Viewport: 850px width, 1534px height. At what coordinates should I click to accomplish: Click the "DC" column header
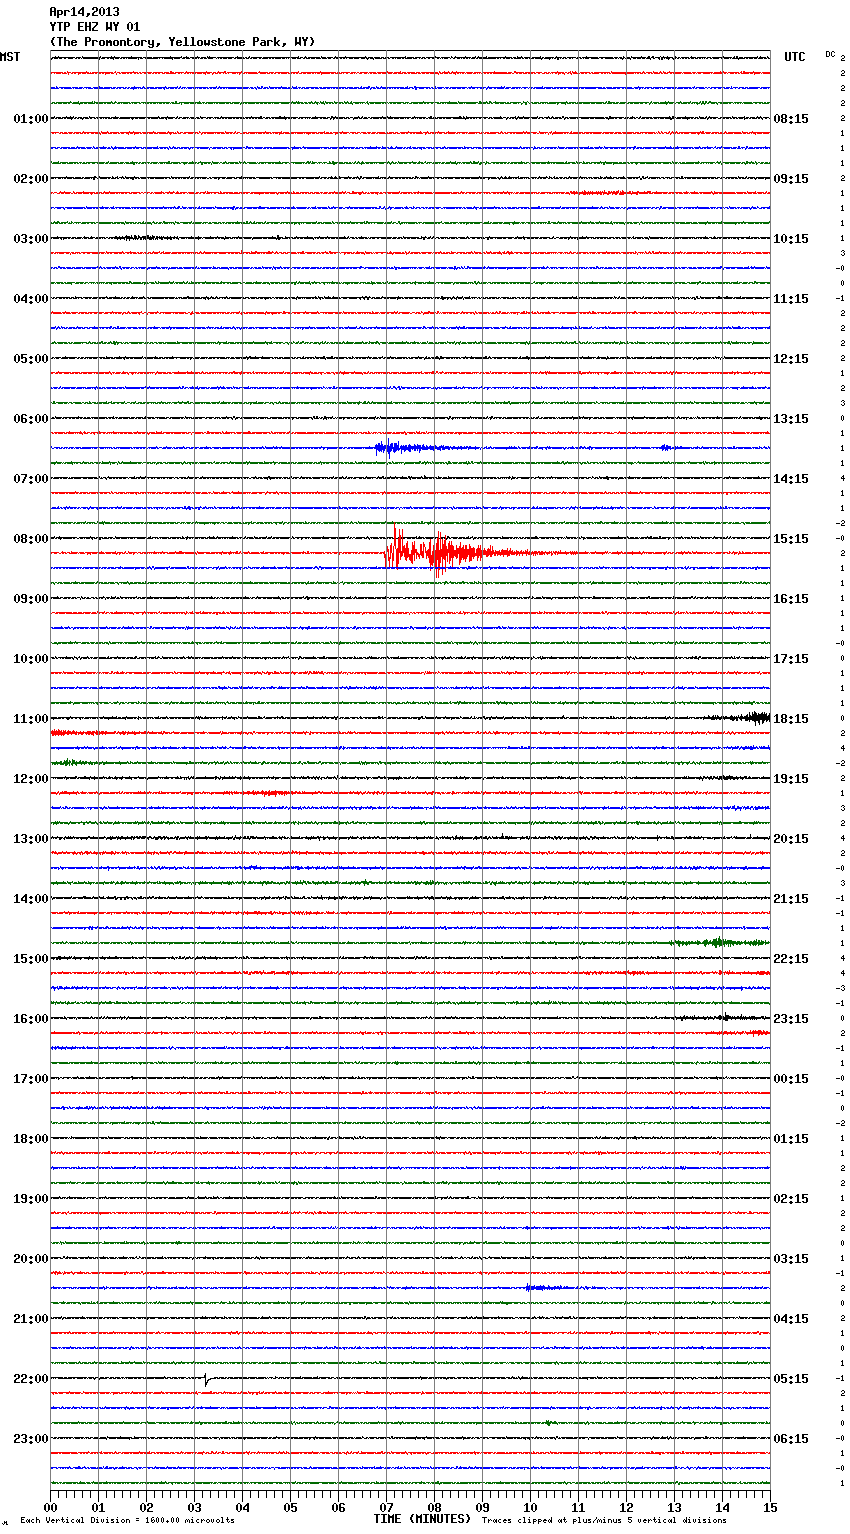(x=830, y=54)
